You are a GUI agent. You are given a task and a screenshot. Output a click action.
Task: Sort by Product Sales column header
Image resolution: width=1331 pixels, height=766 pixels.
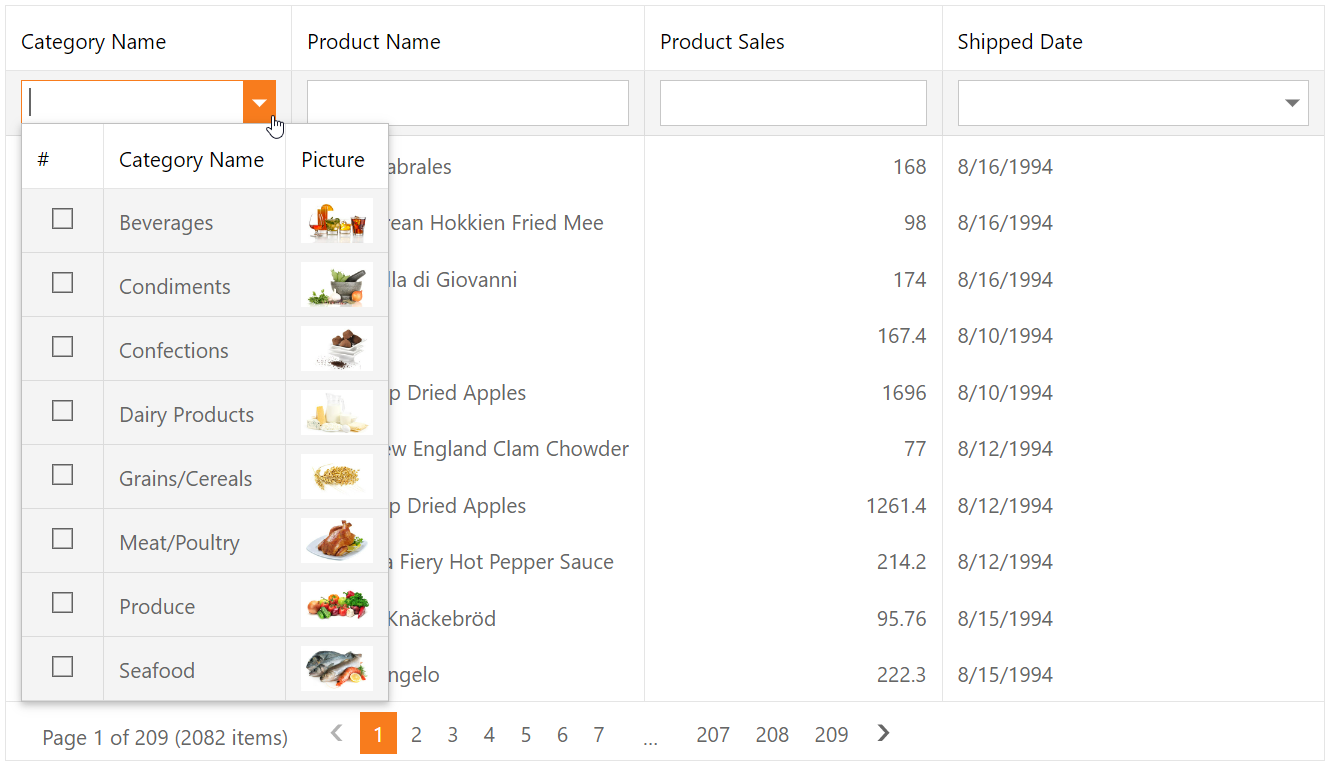click(x=722, y=42)
